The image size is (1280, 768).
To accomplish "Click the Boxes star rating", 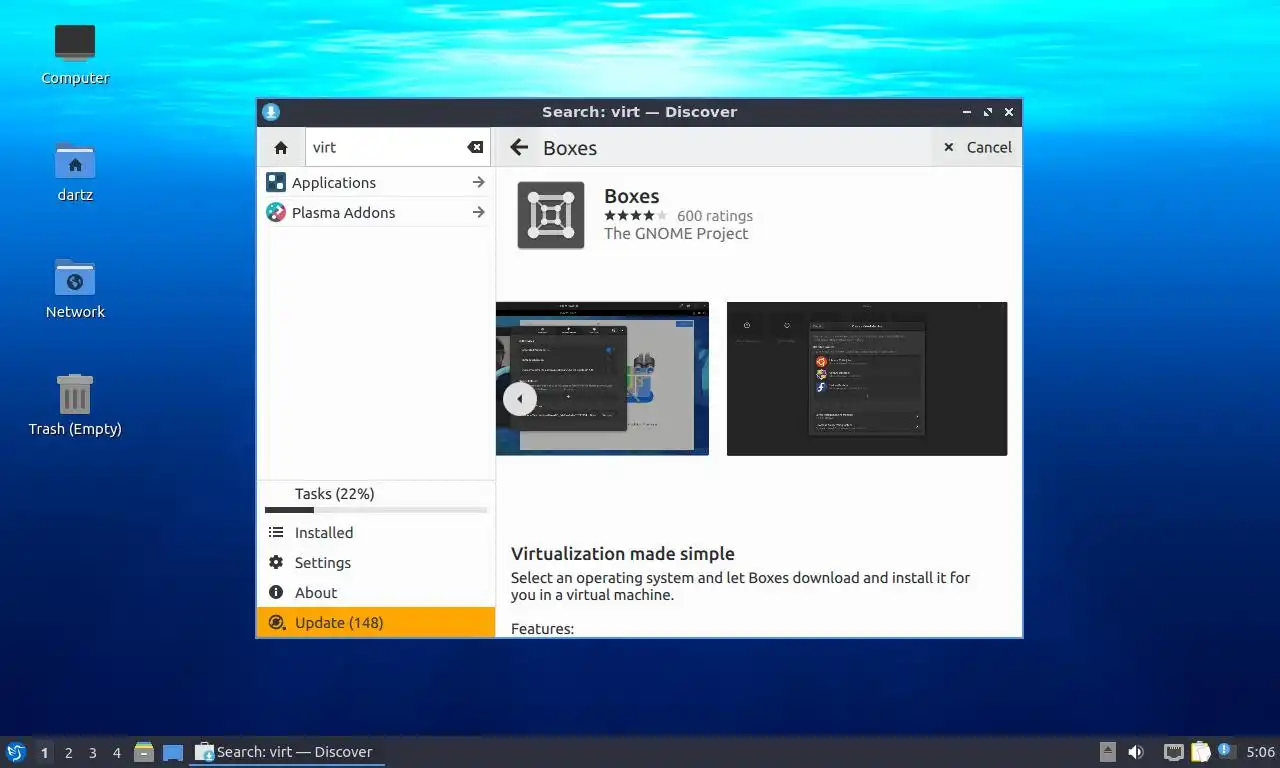I will [635, 215].
